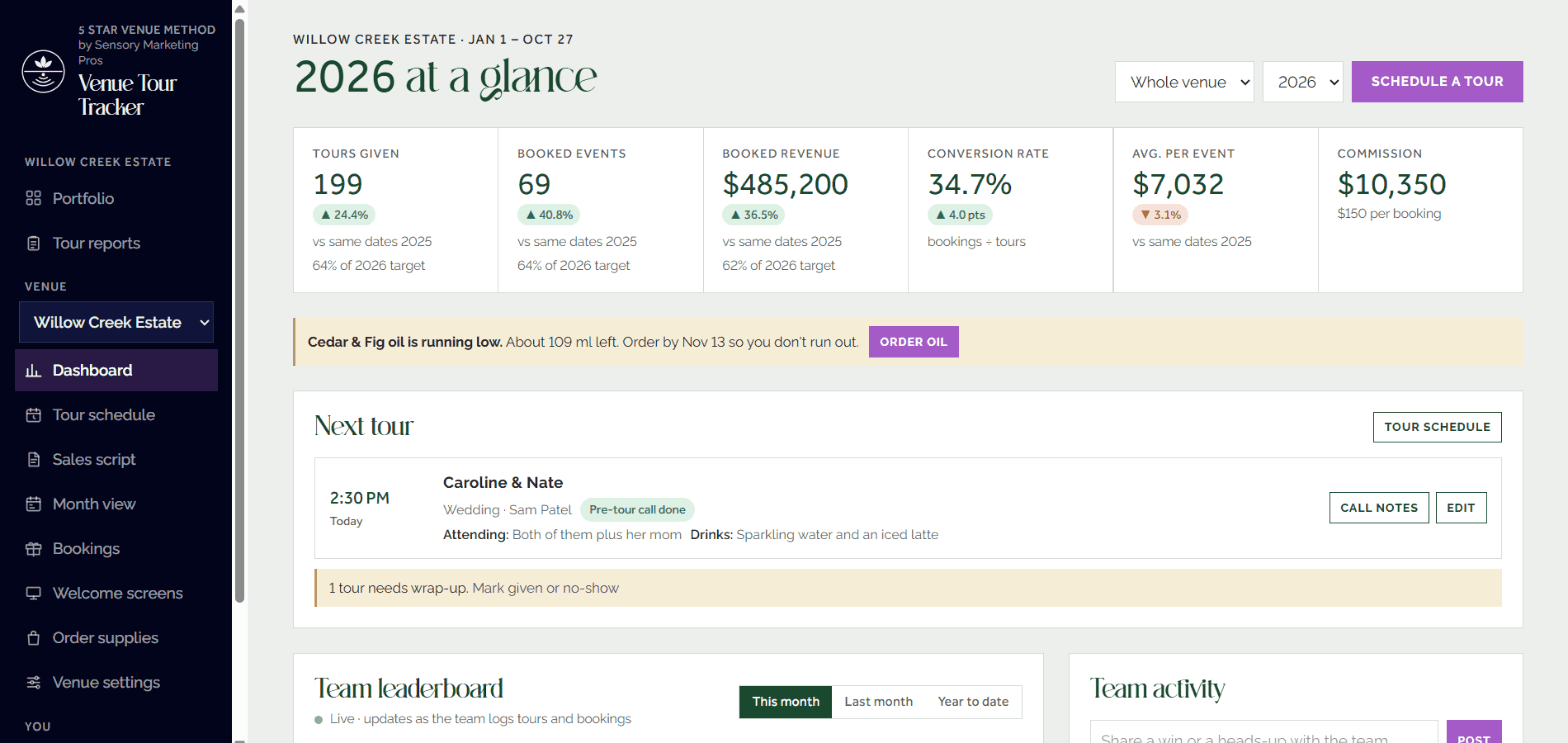Click the 2:30 PM tour time

pyautogui.click(x=360, y=498)
